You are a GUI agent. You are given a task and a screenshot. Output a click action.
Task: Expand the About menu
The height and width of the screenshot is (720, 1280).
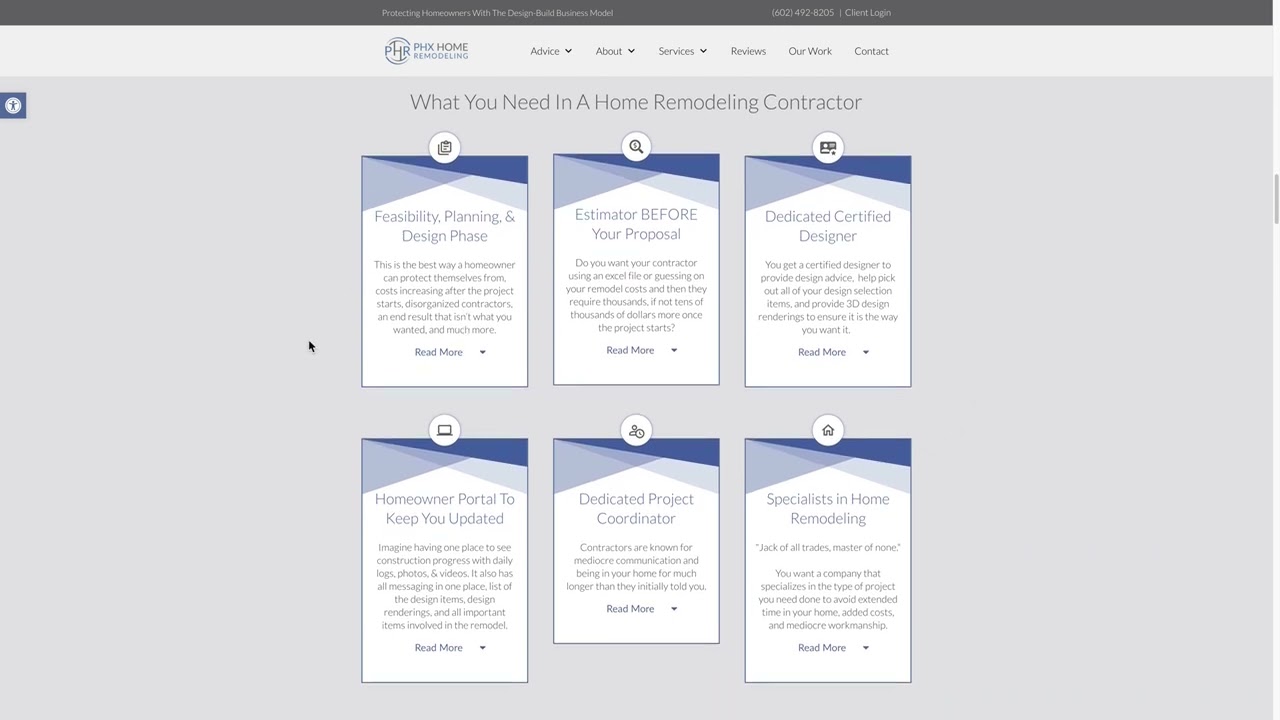pos(615,51)
